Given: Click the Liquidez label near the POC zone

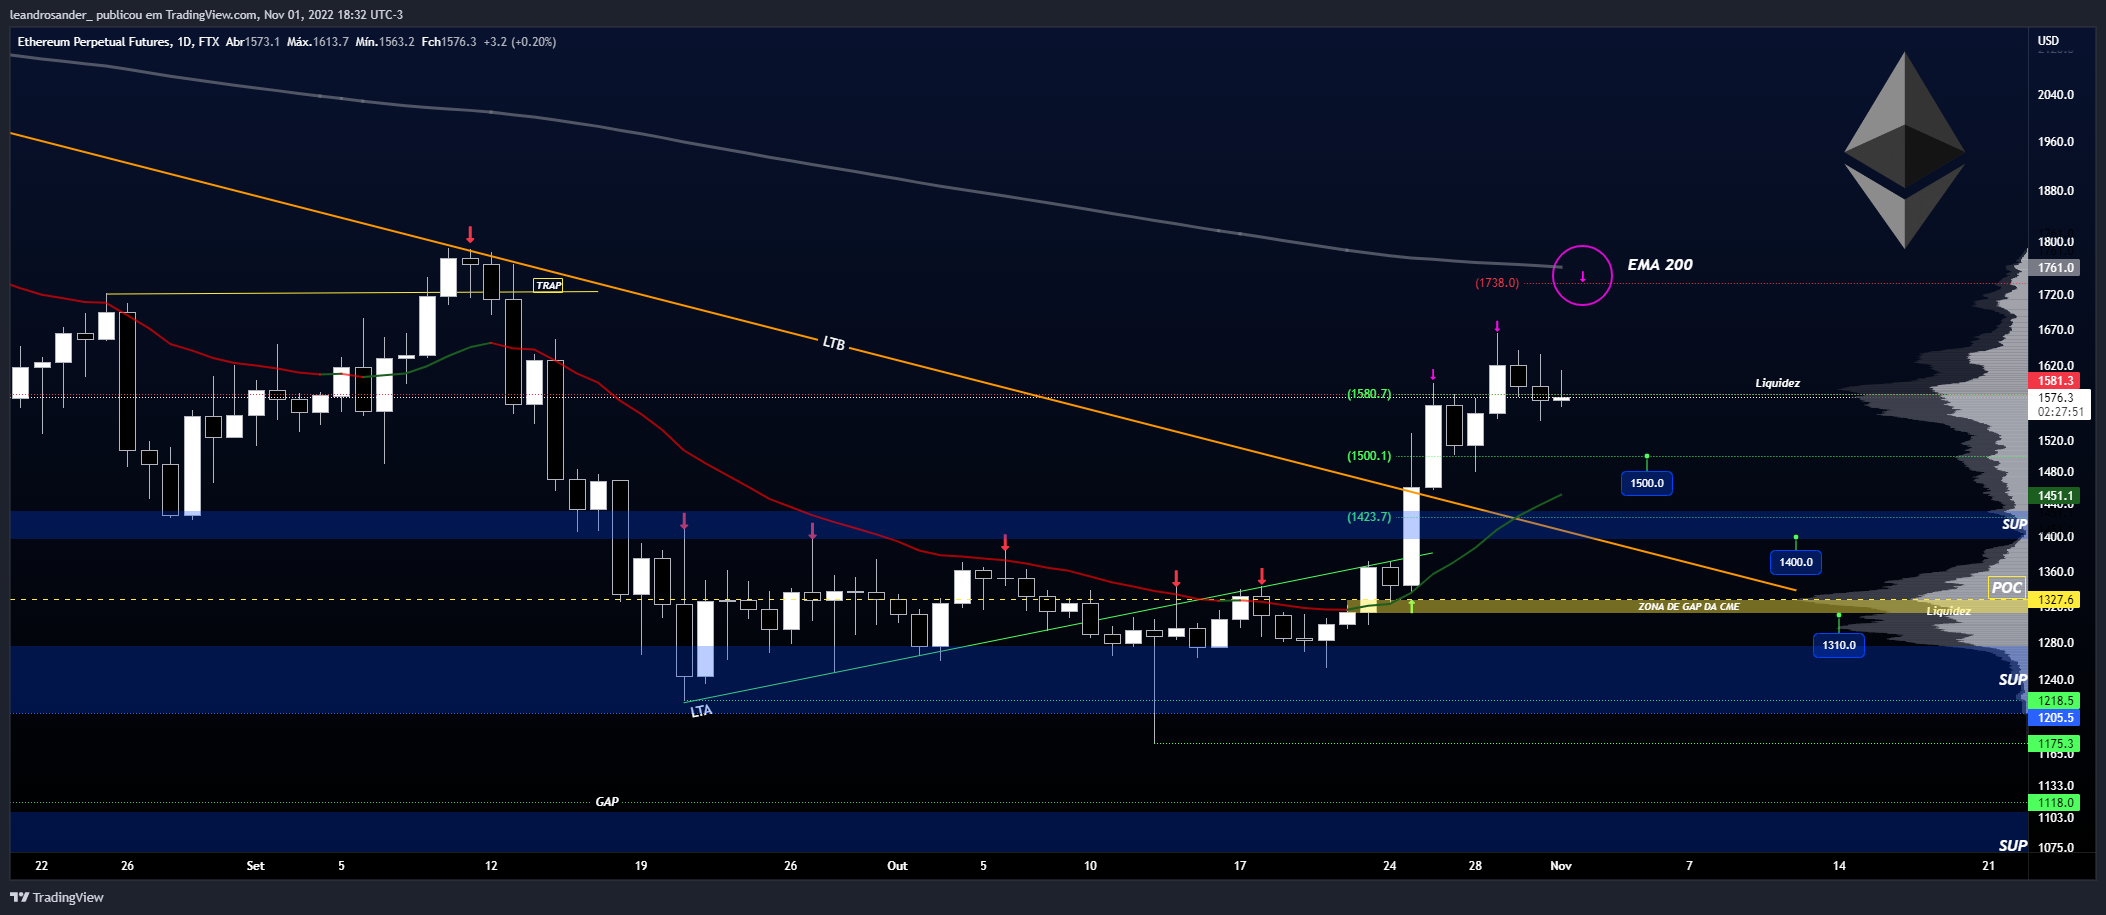Looking at the screenshot, I should pyautogui.click(x=1949, y=611).
